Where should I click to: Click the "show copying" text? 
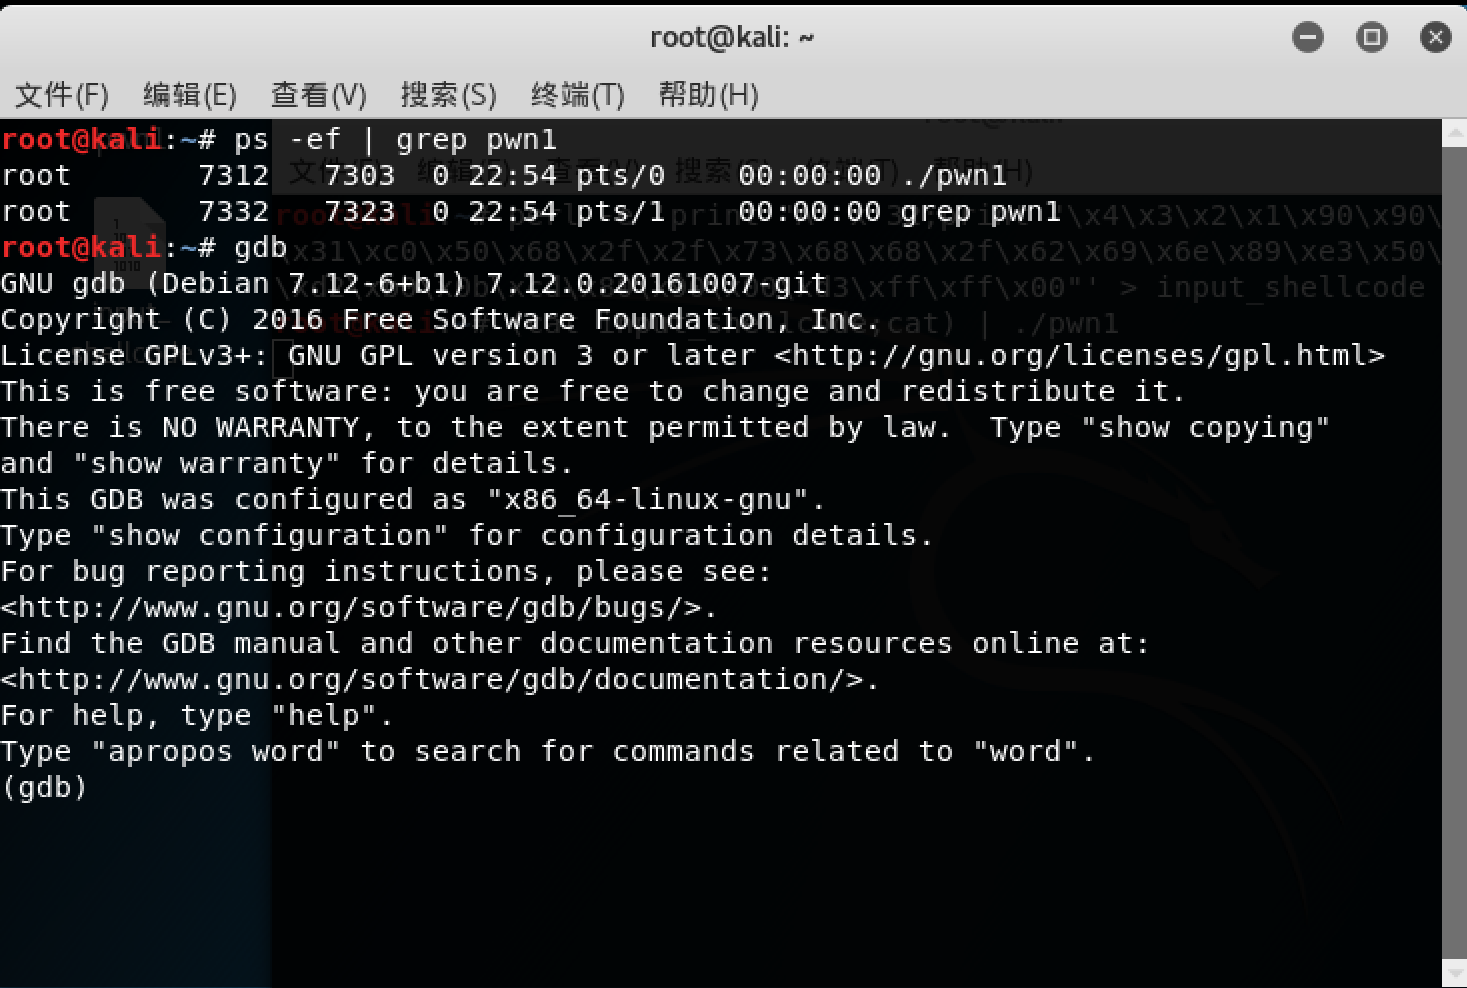pyautogui.click(x=1205, y=428)
